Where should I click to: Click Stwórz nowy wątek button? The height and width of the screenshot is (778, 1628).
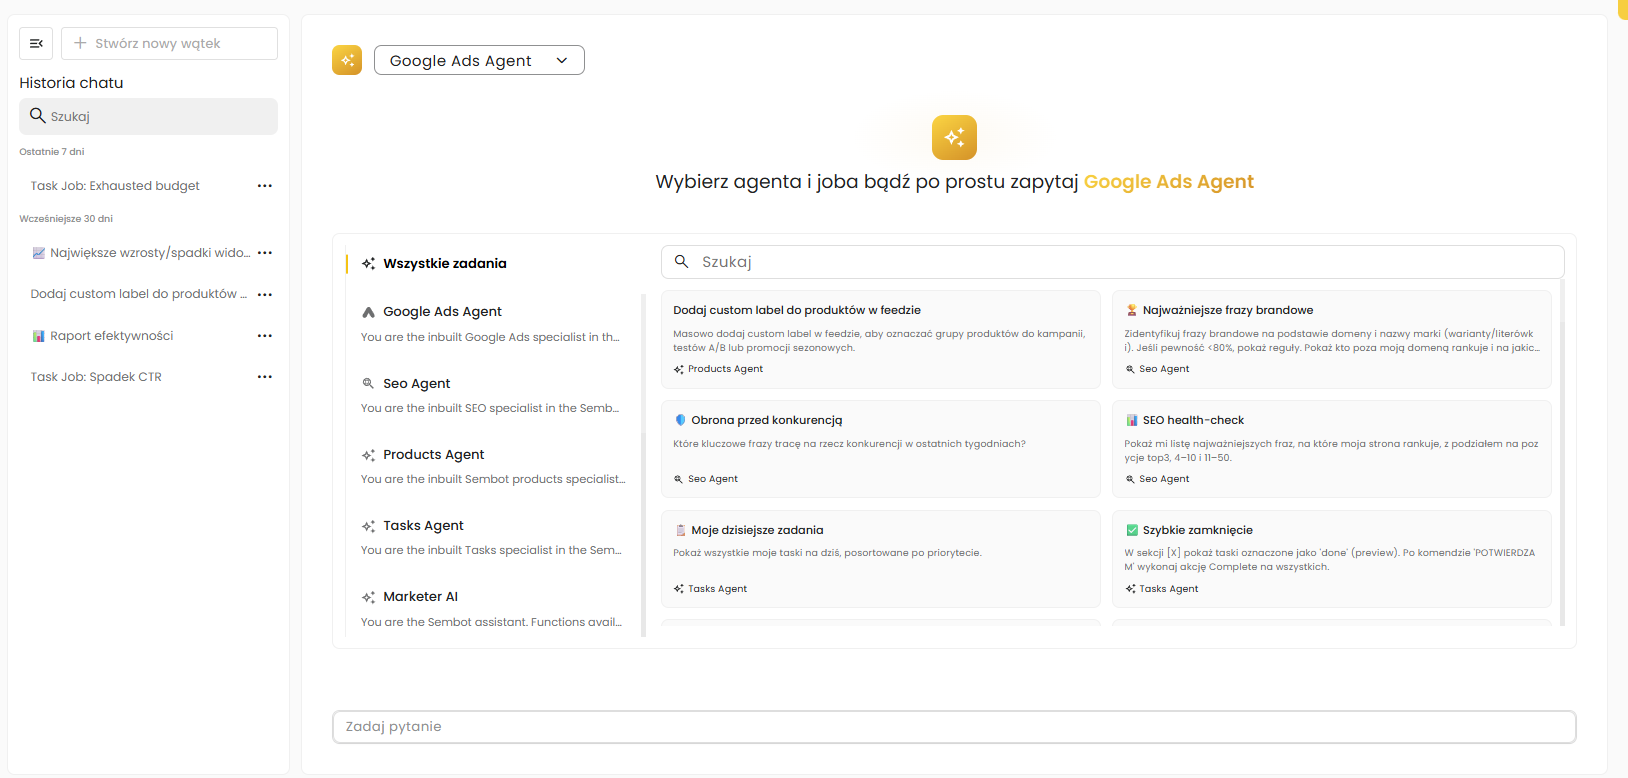coord(169,43)
